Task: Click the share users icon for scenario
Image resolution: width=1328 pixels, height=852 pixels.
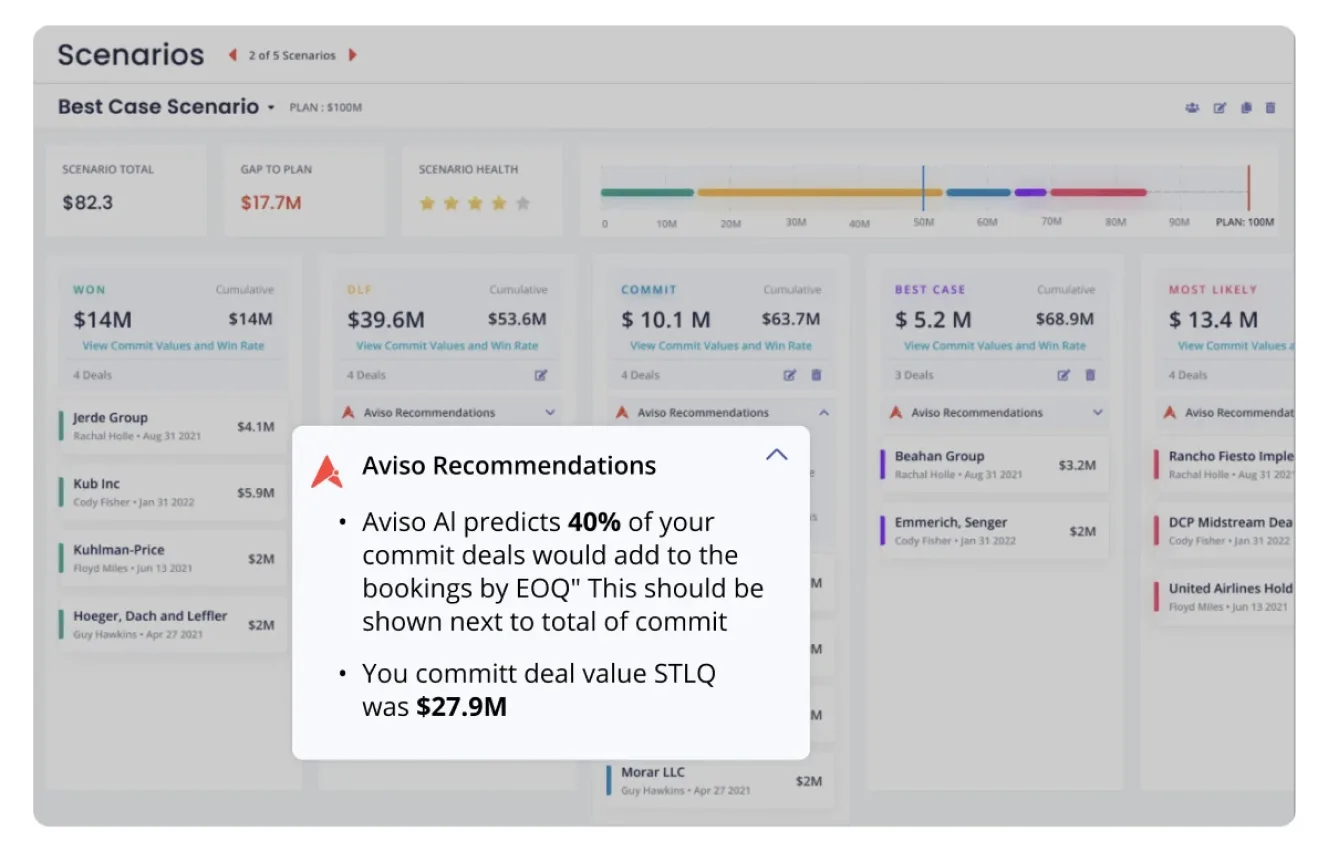Action: (1192, 108)
